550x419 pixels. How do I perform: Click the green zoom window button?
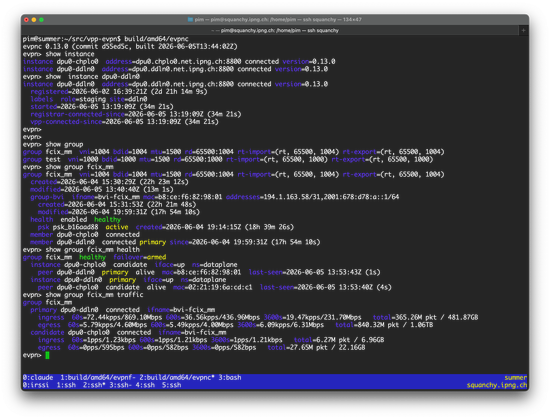point(41,20)
